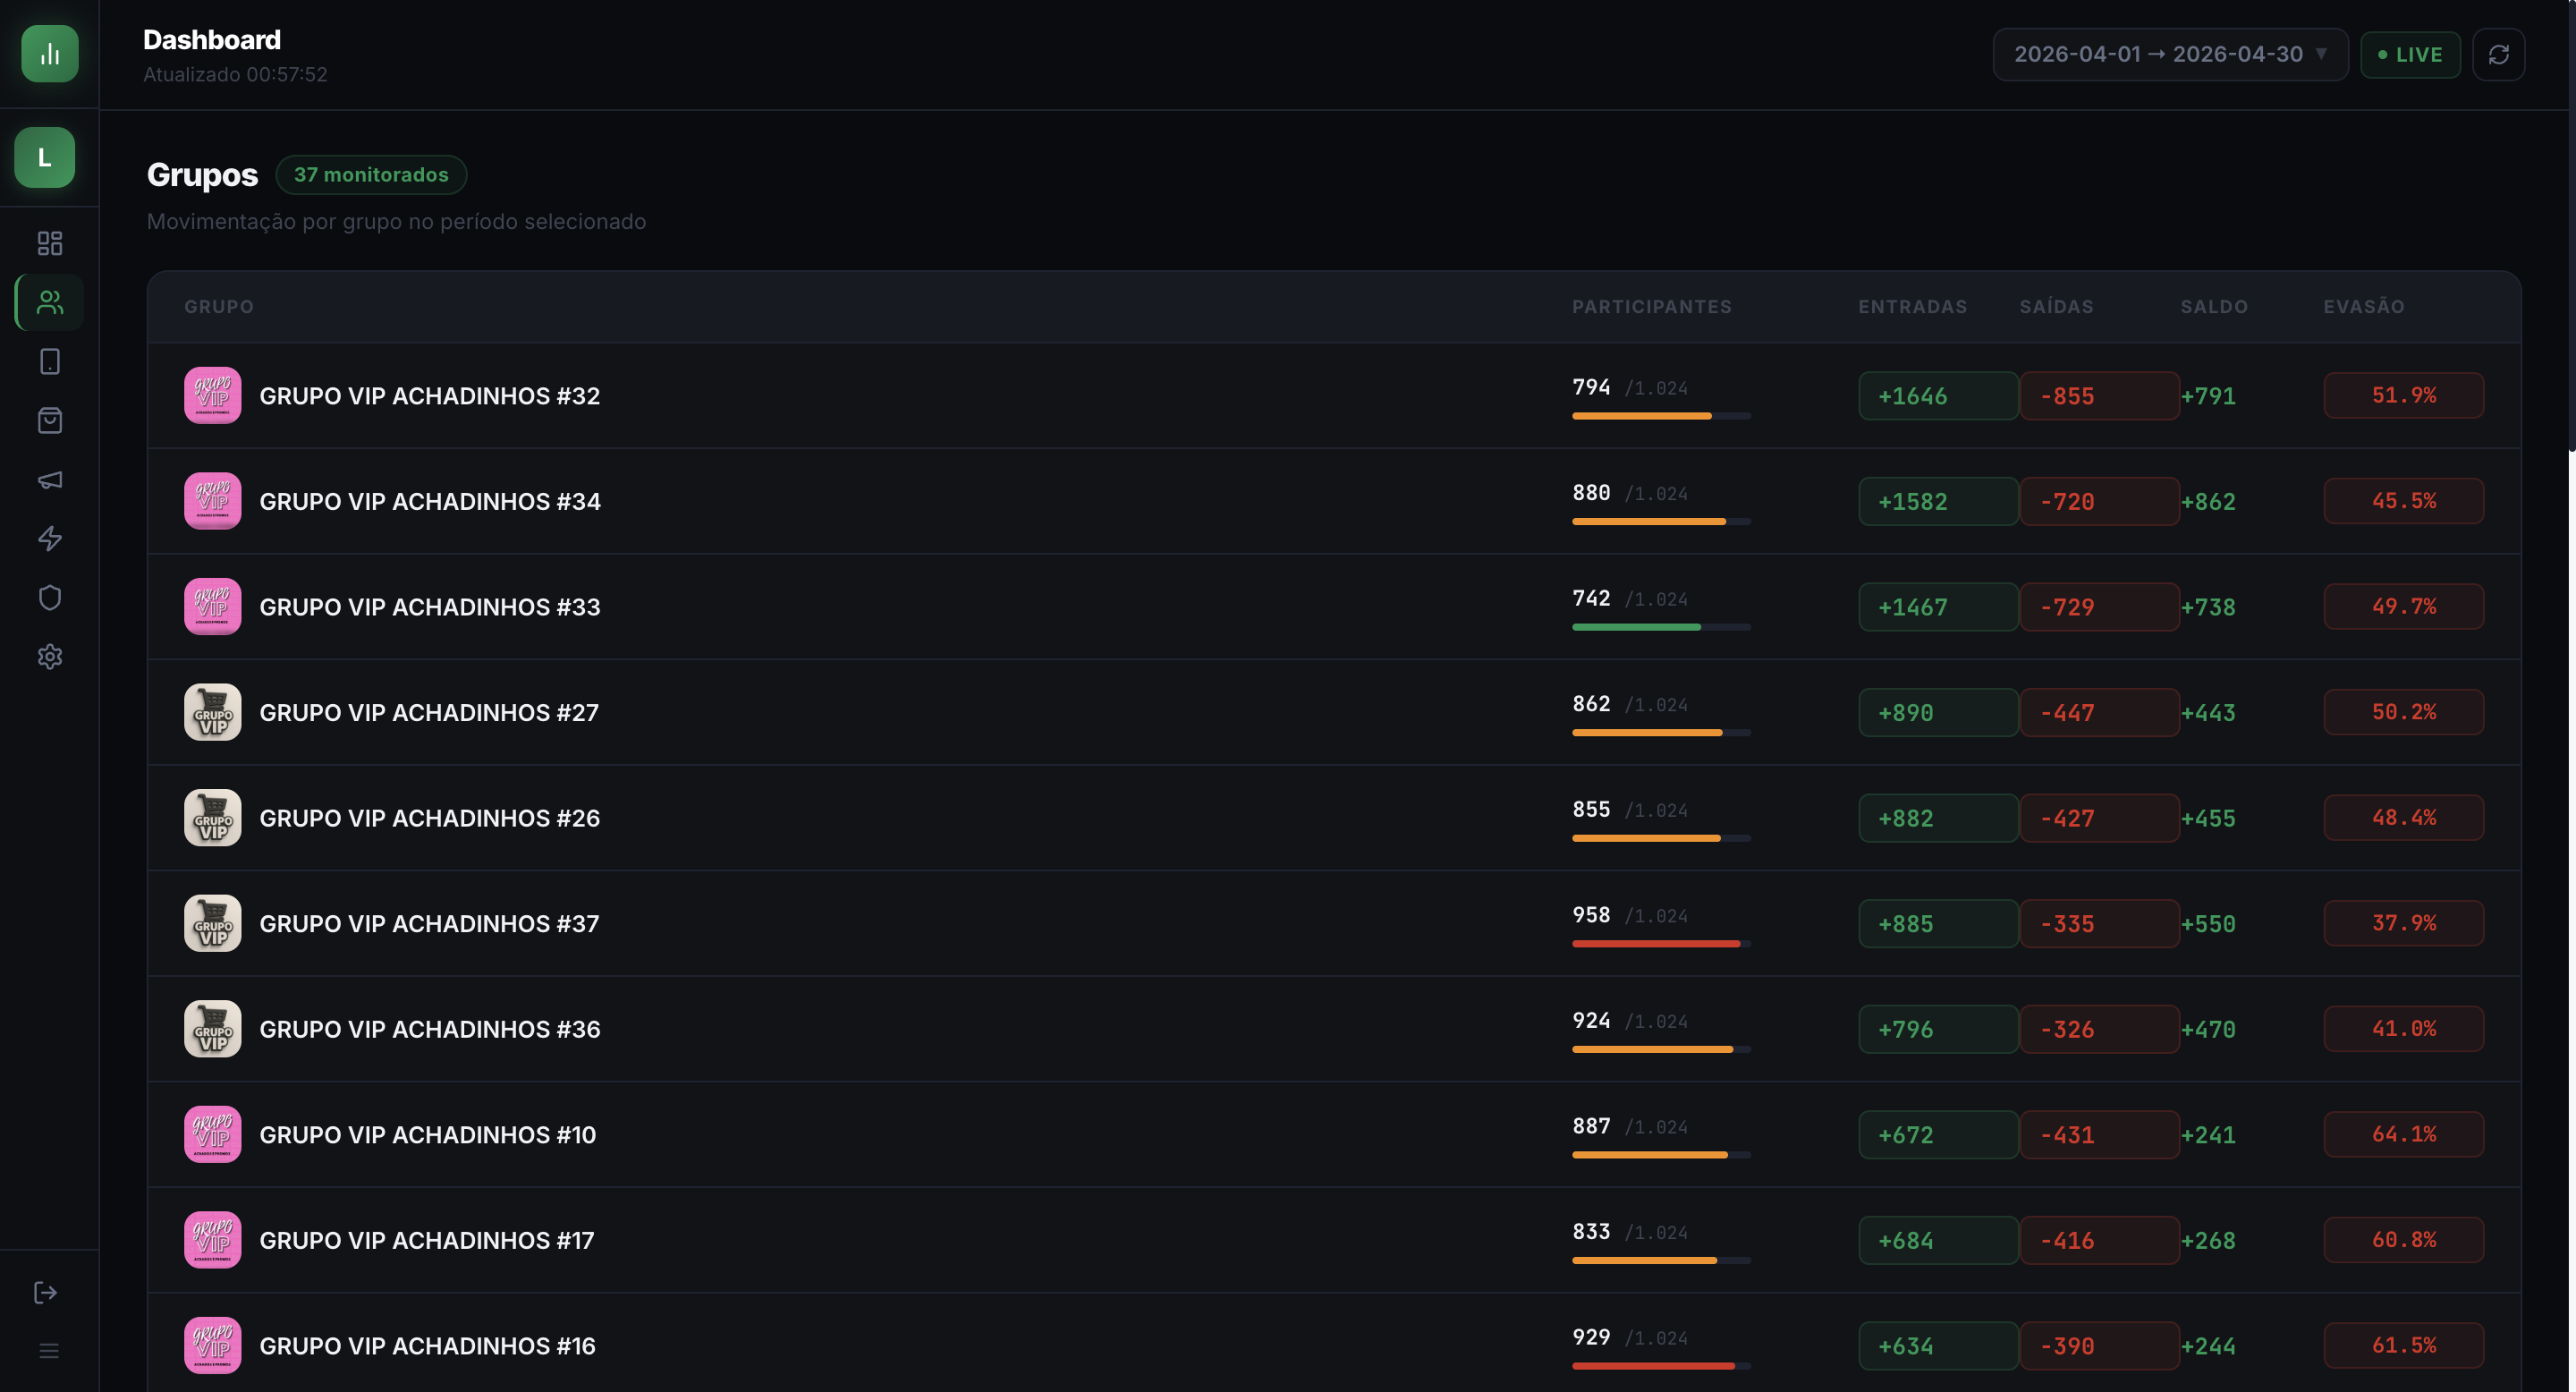Image resolution: width=2576 pixels, height=1392 pixels.
Task: Open GRUPO VIP ACHADINHOS #33 row name
Action: (430, 607)
